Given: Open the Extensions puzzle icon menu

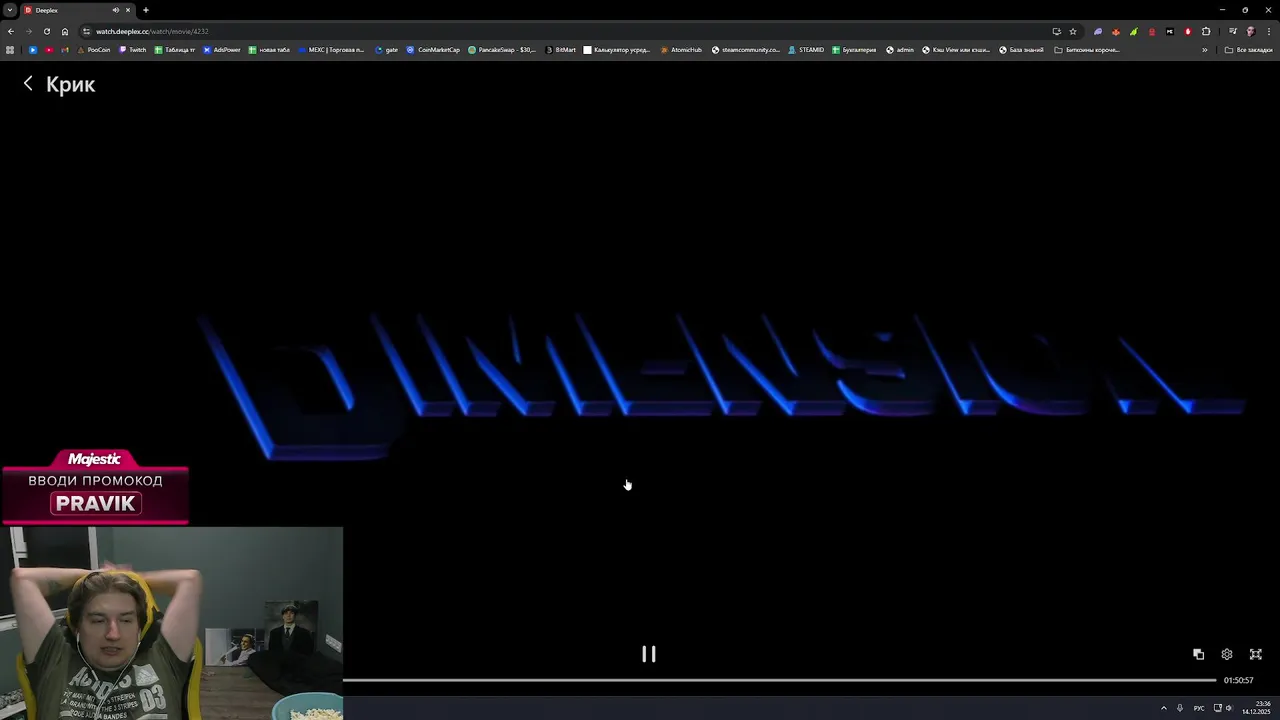Looking at the screenshot, I should click(x=1206, y=31).
